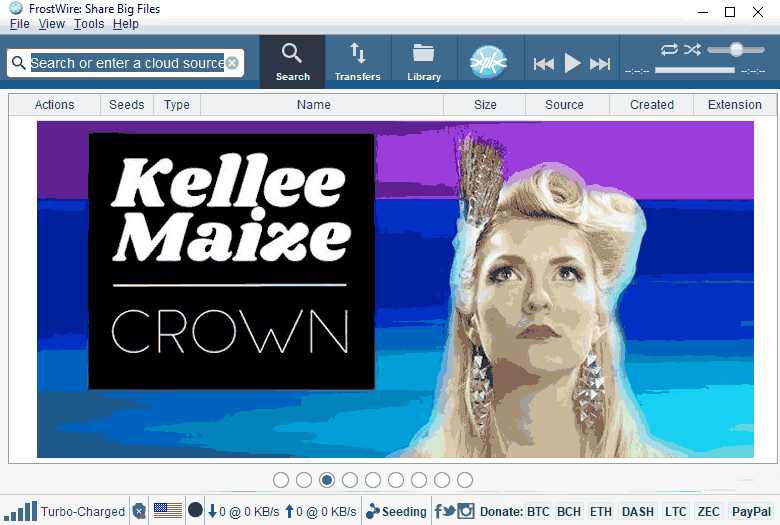780x525 pixels.
Task: Select the eighth slideshow dot
Action: pos(442,480)
